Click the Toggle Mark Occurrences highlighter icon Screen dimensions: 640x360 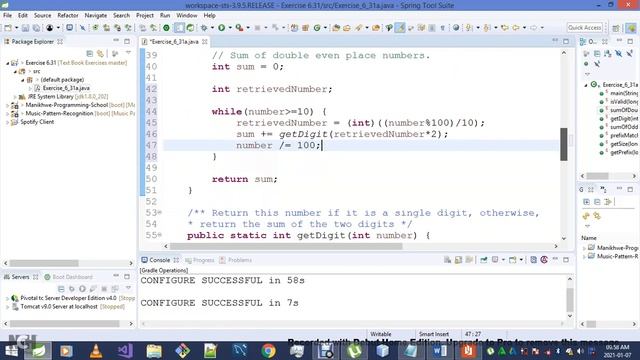click(400, 28)
